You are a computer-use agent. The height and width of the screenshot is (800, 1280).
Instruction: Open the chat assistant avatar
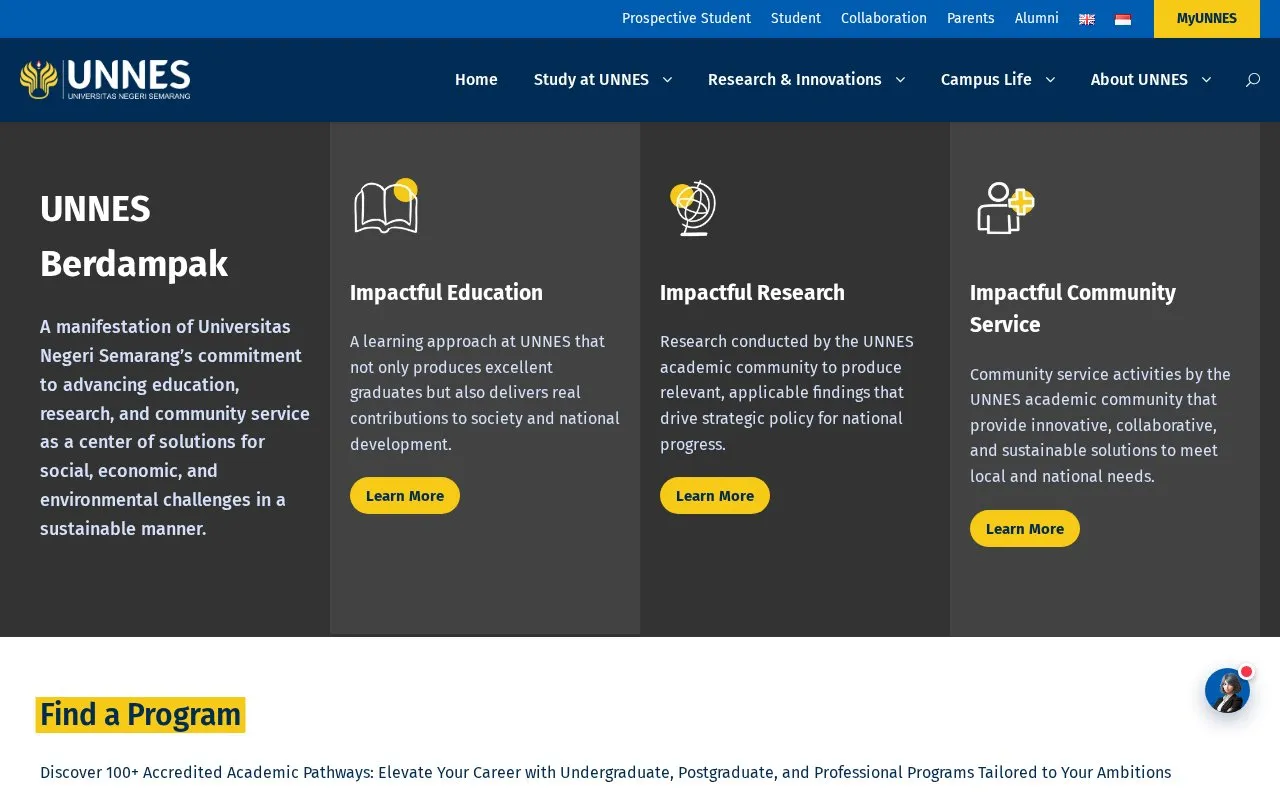[x=1227, y=690]
